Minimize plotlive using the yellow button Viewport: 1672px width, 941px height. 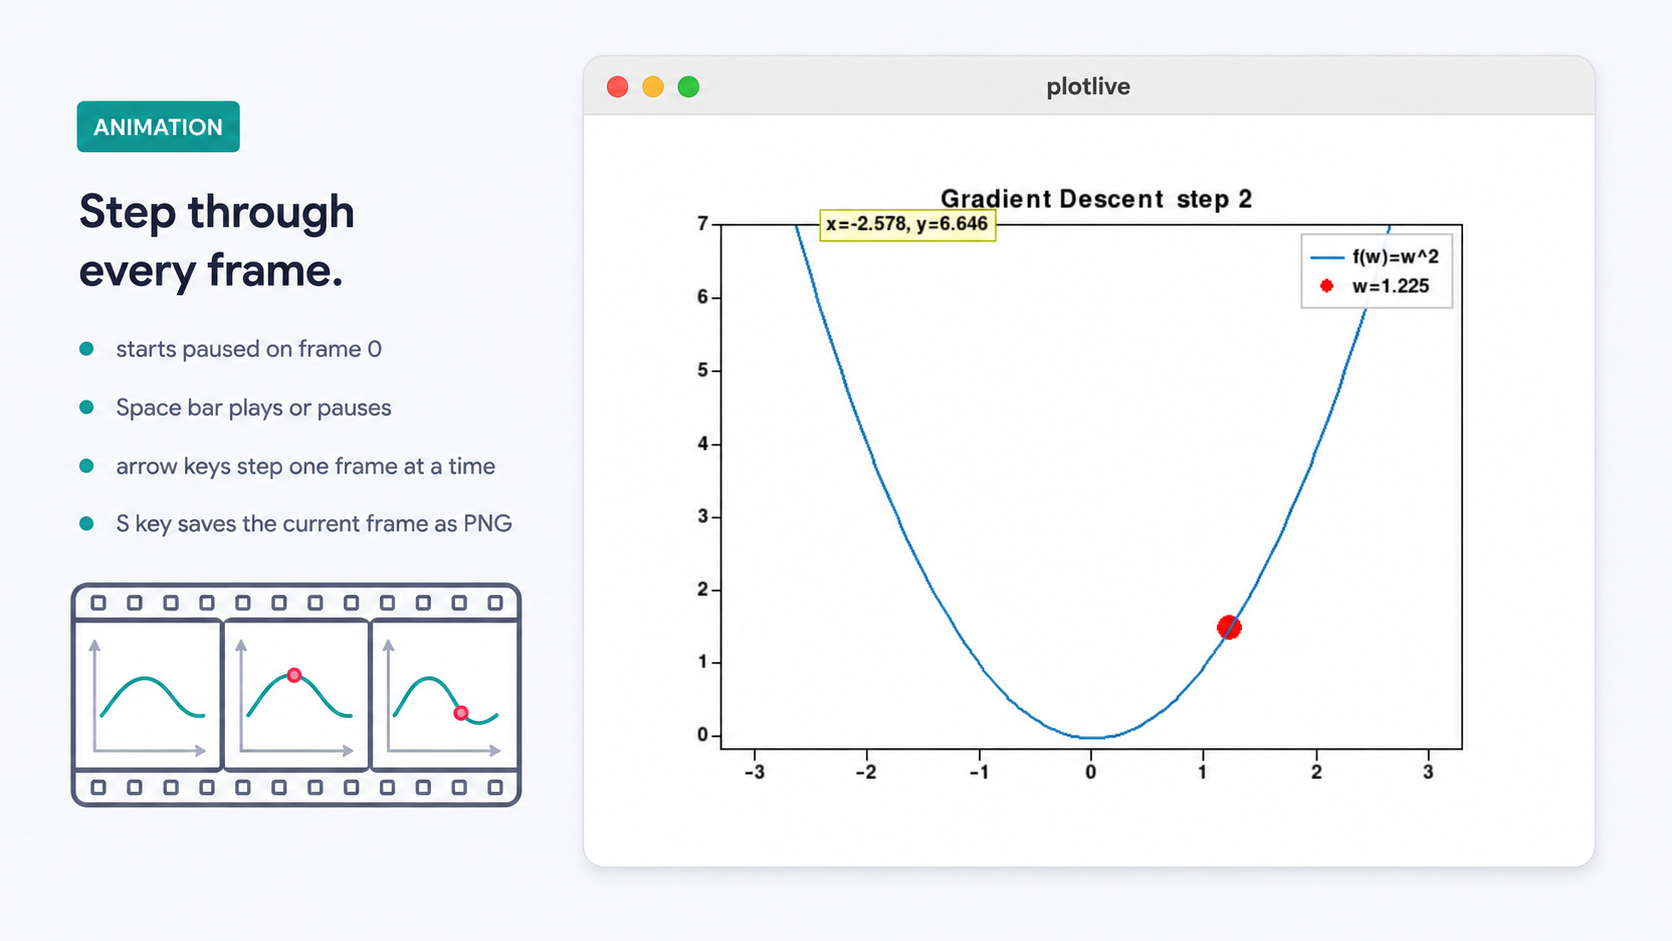tap(653, 87)
